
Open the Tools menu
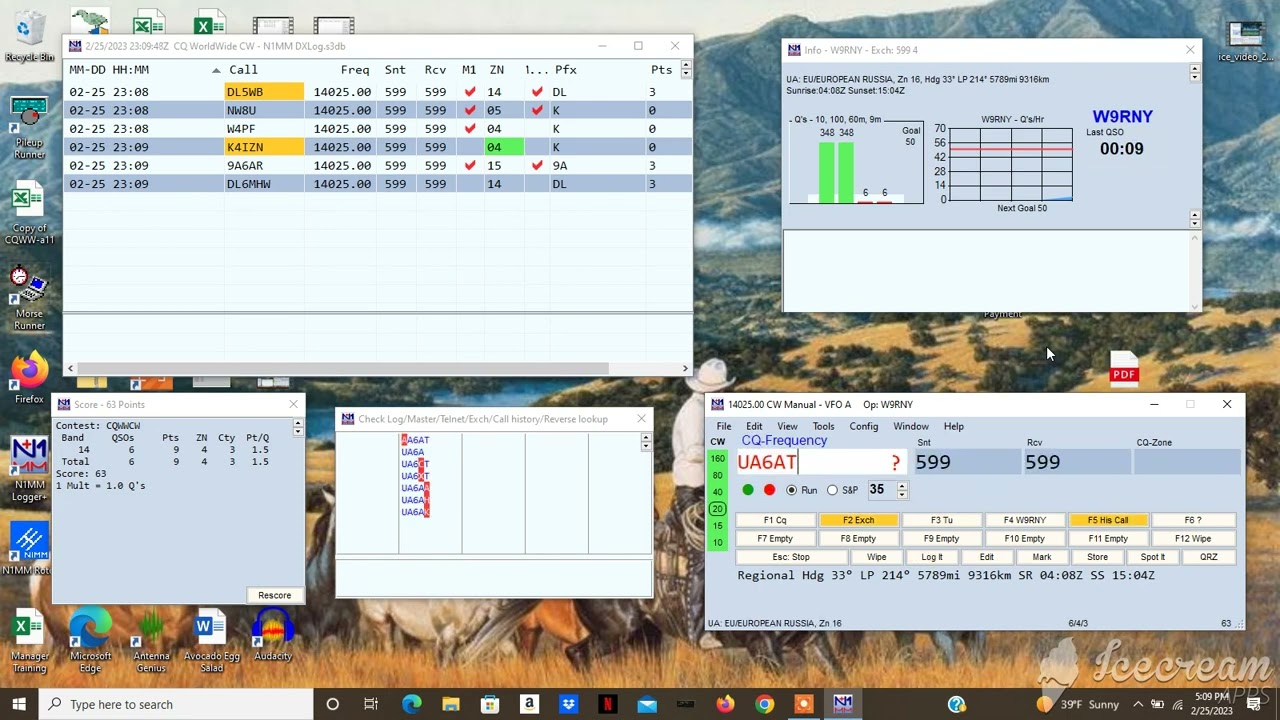point(823,426)
